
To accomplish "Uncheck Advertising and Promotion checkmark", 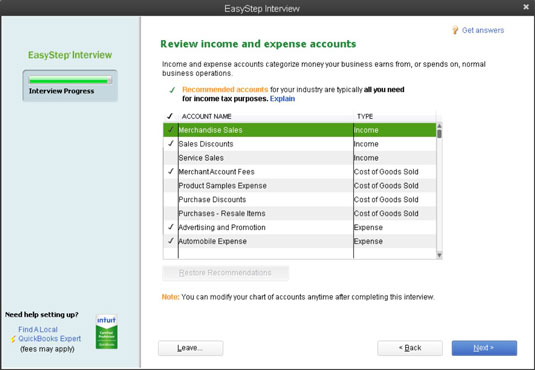I will pyautogui.click(x=171, y=227).
